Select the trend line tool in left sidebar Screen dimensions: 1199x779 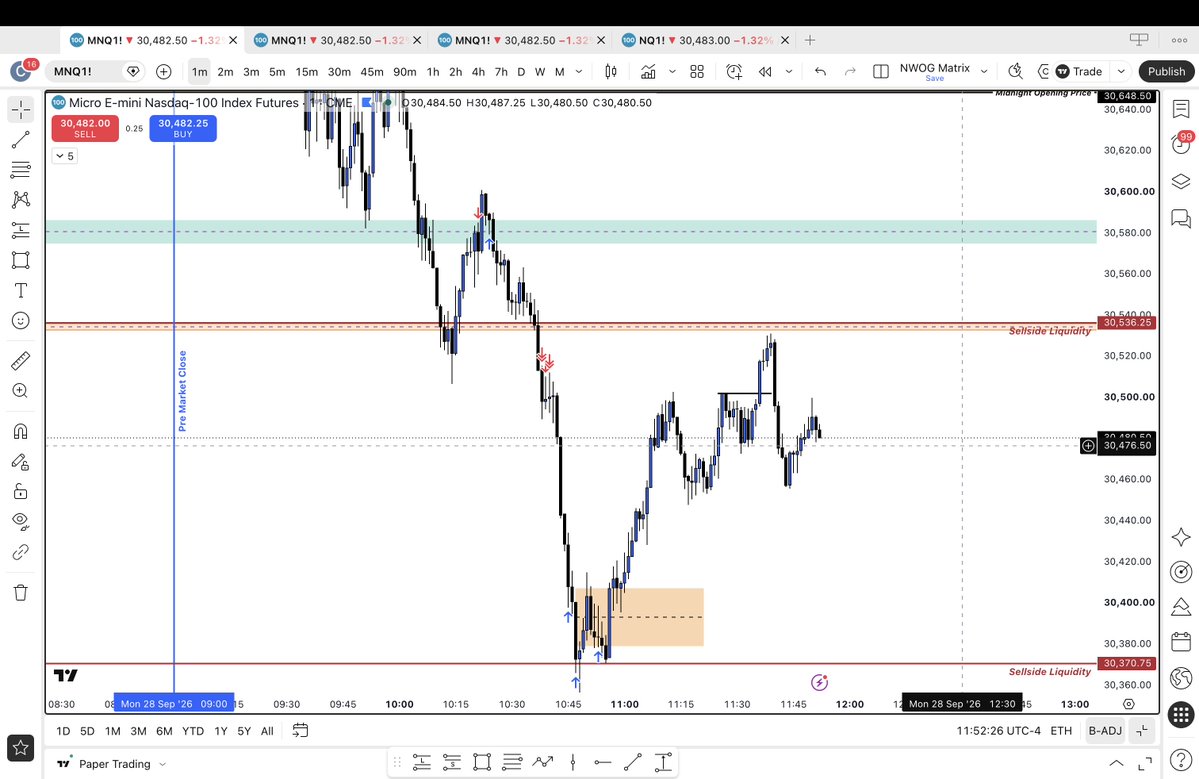(x=21, y=140)
